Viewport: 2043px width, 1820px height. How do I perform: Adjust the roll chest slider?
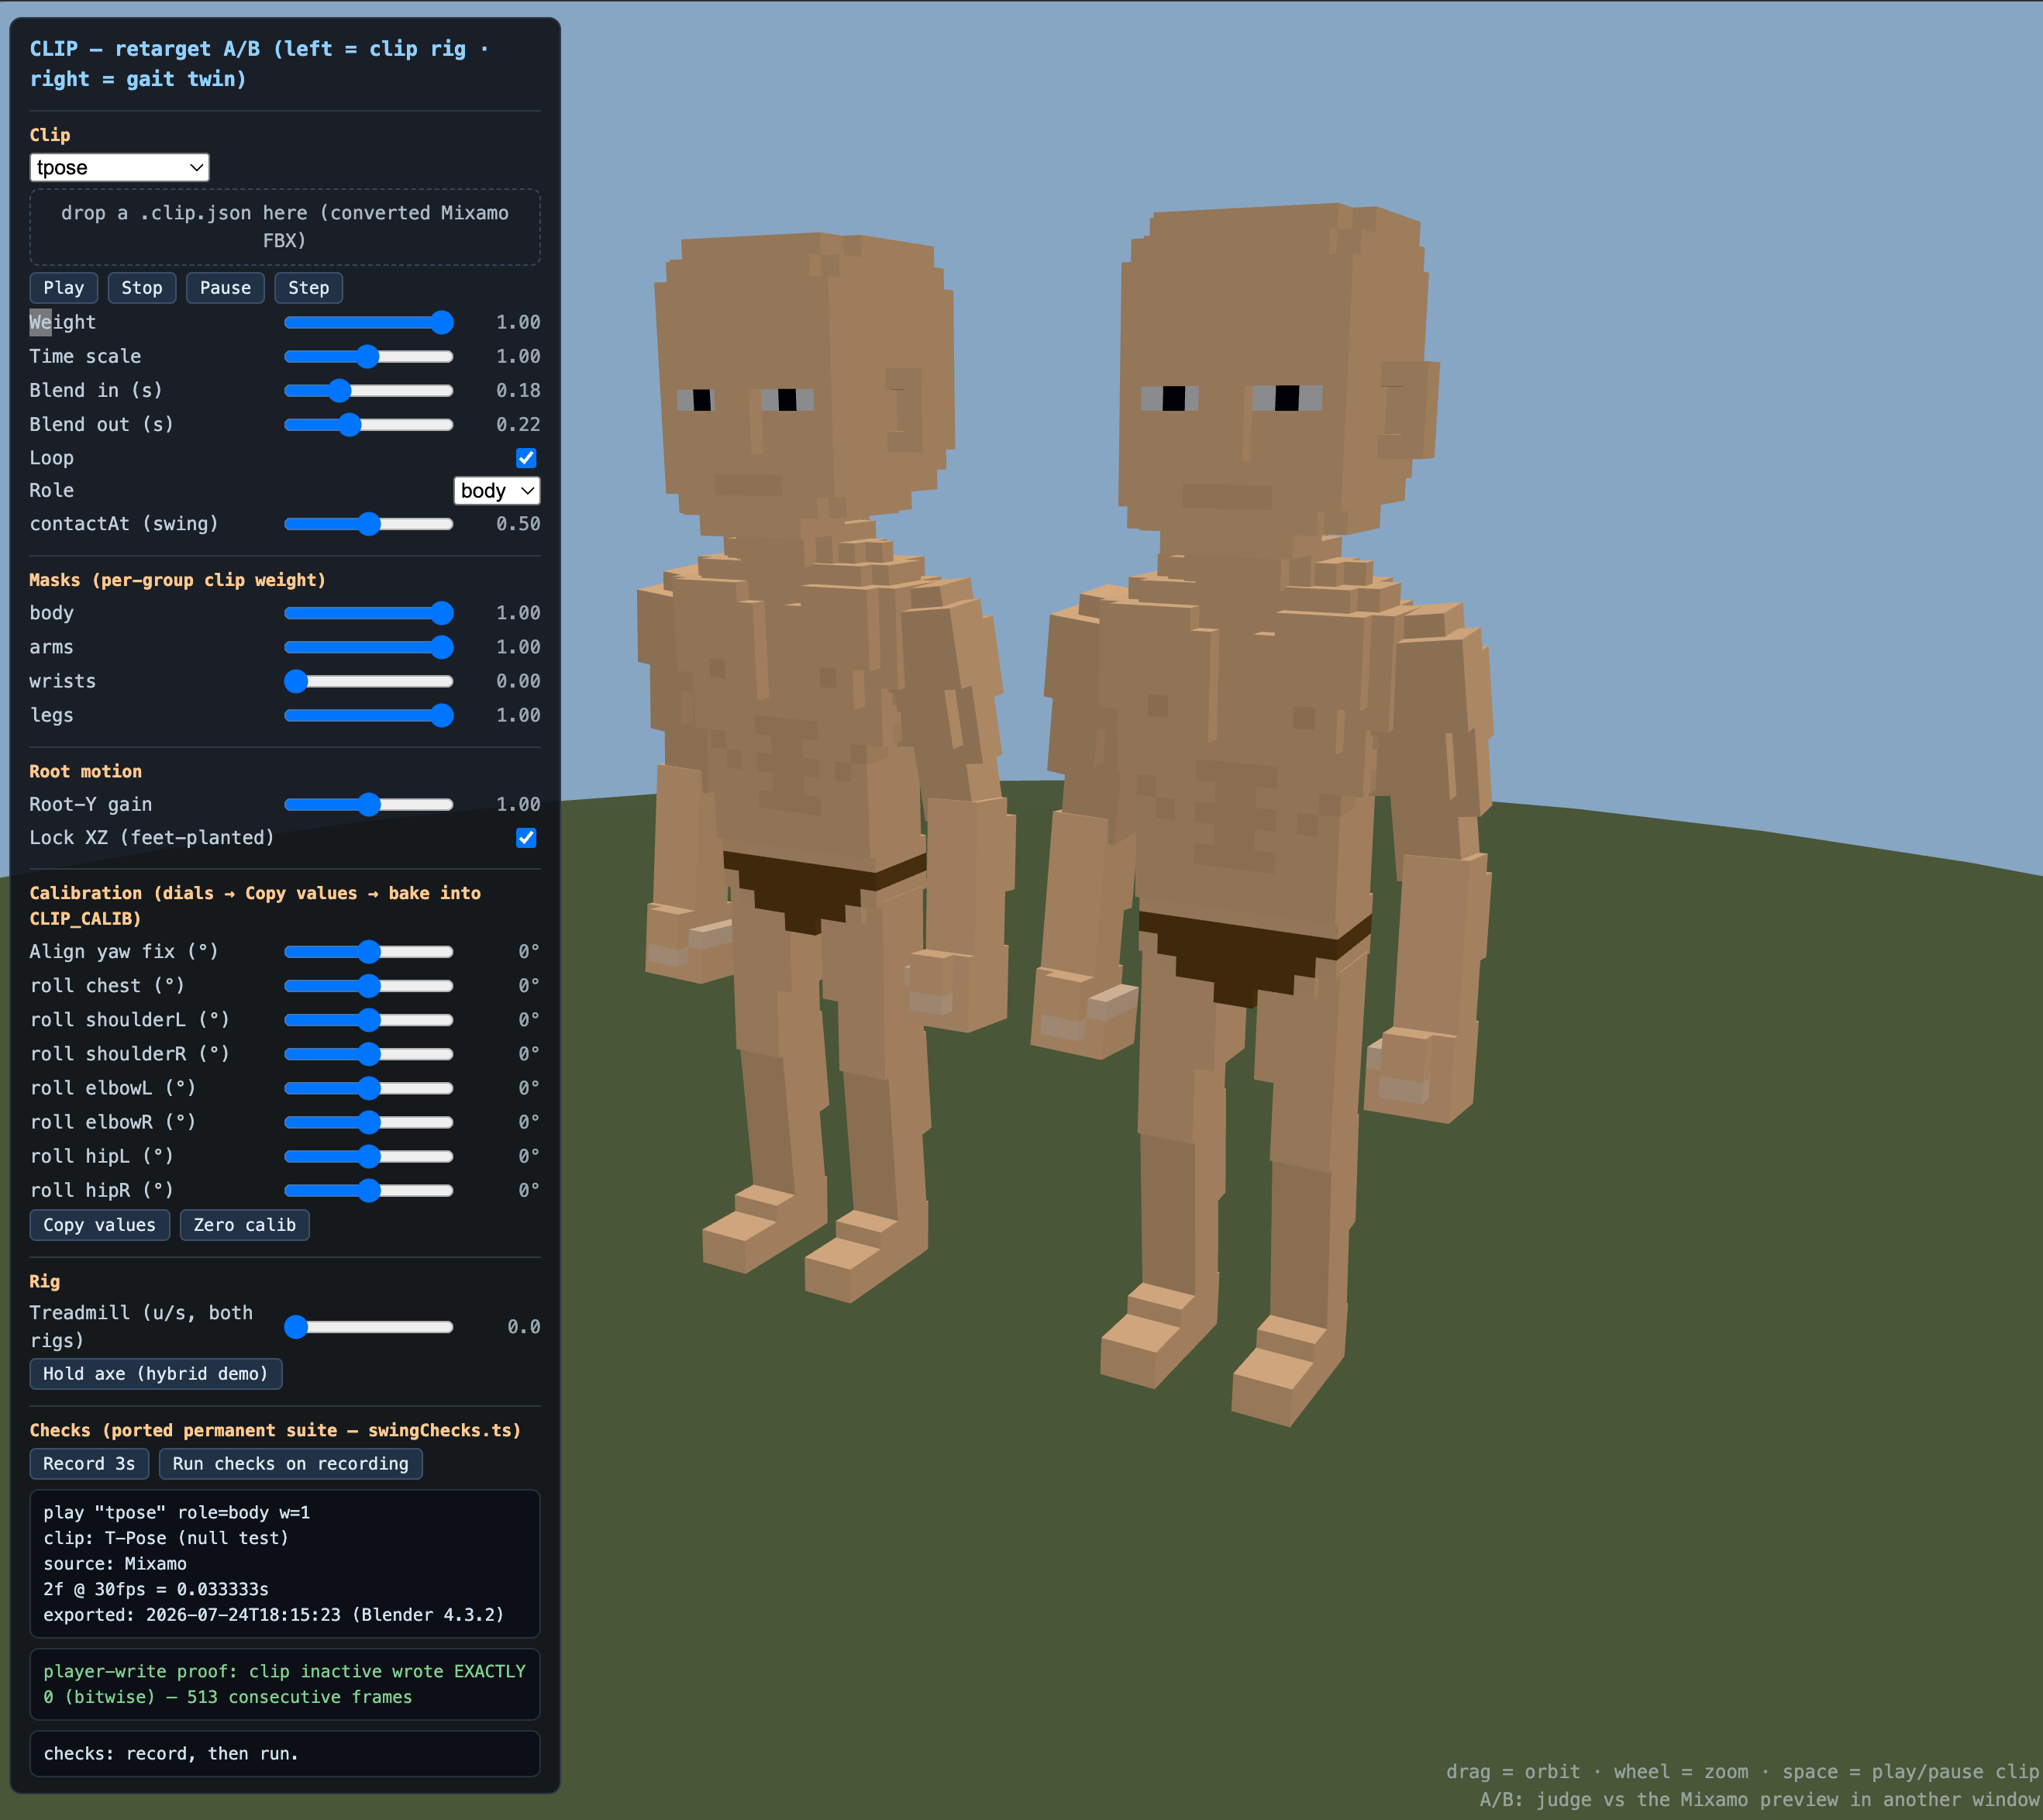[369, 986]
